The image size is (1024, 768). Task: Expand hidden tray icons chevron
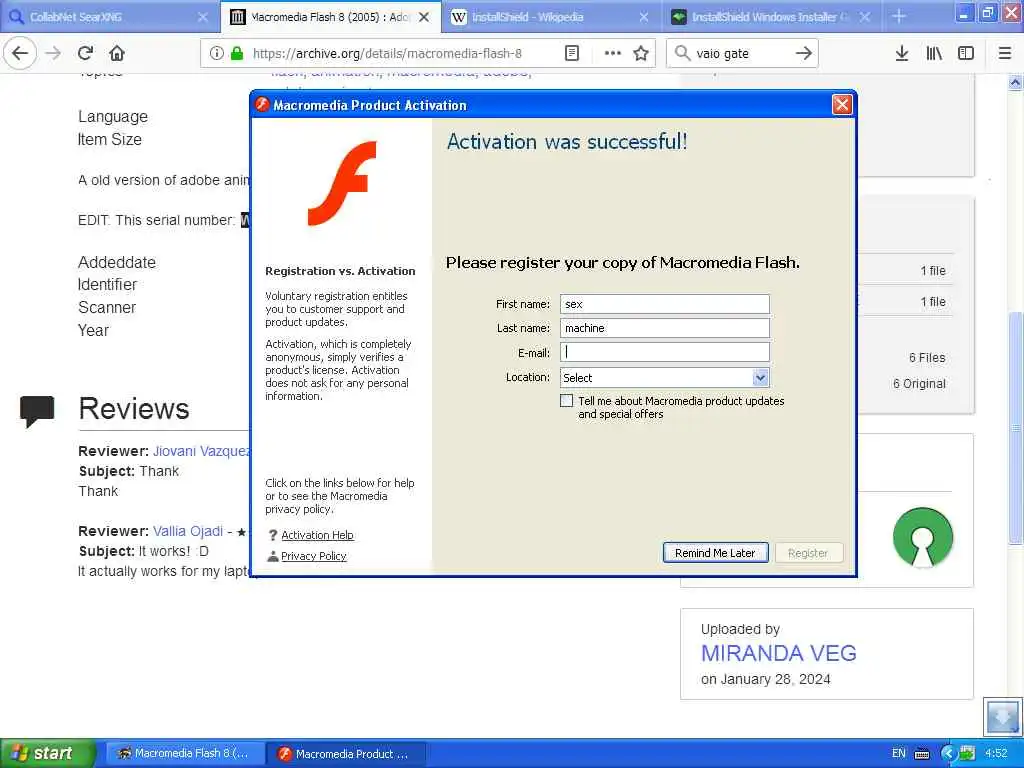point(948,754)
